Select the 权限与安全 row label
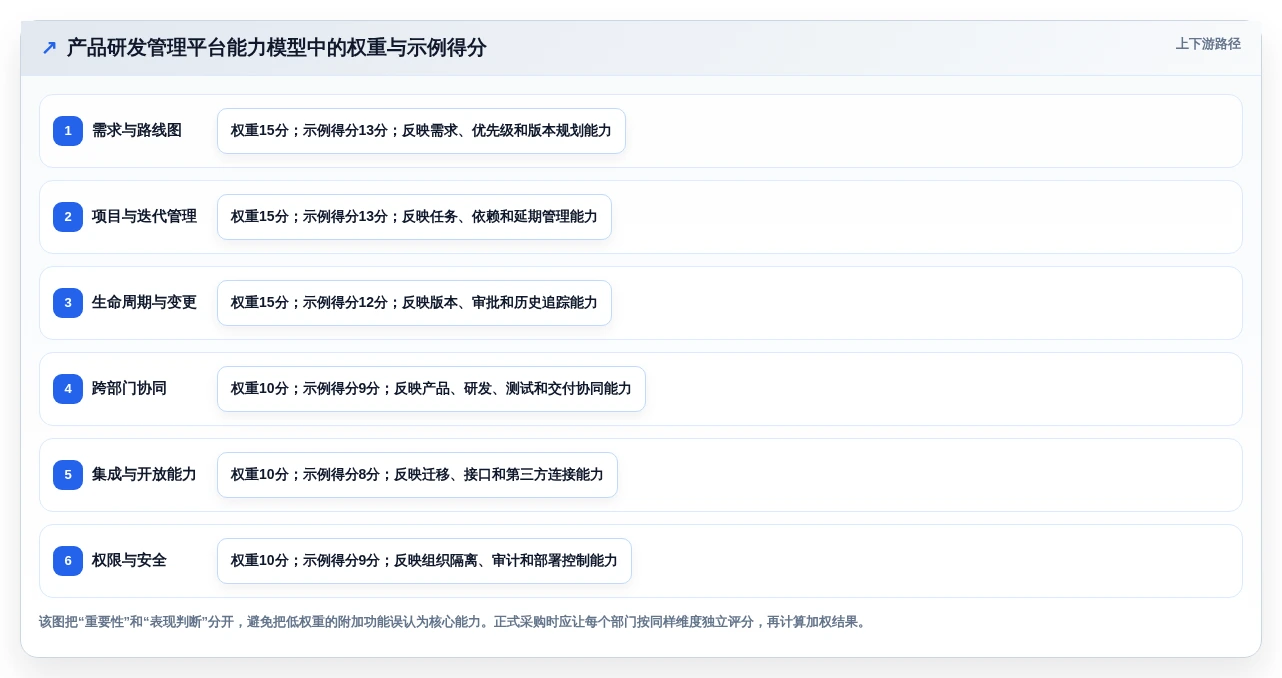Viewport: 1282px width, 678px height. click(129, 561)
